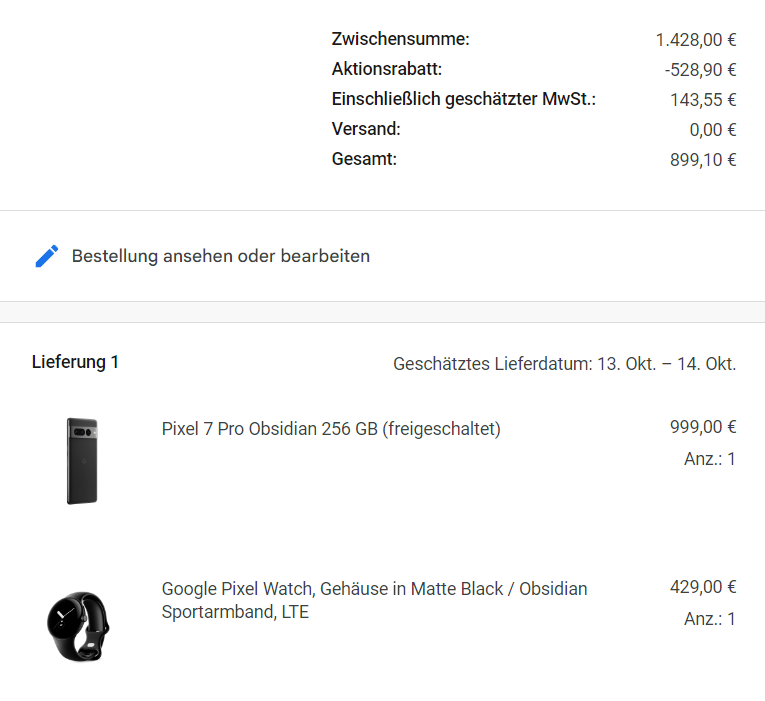Viewport: 765px width, 701px height.
Task: Open "Bestellung ansehen oder bearbeiten" link
Action: point(220,256)
